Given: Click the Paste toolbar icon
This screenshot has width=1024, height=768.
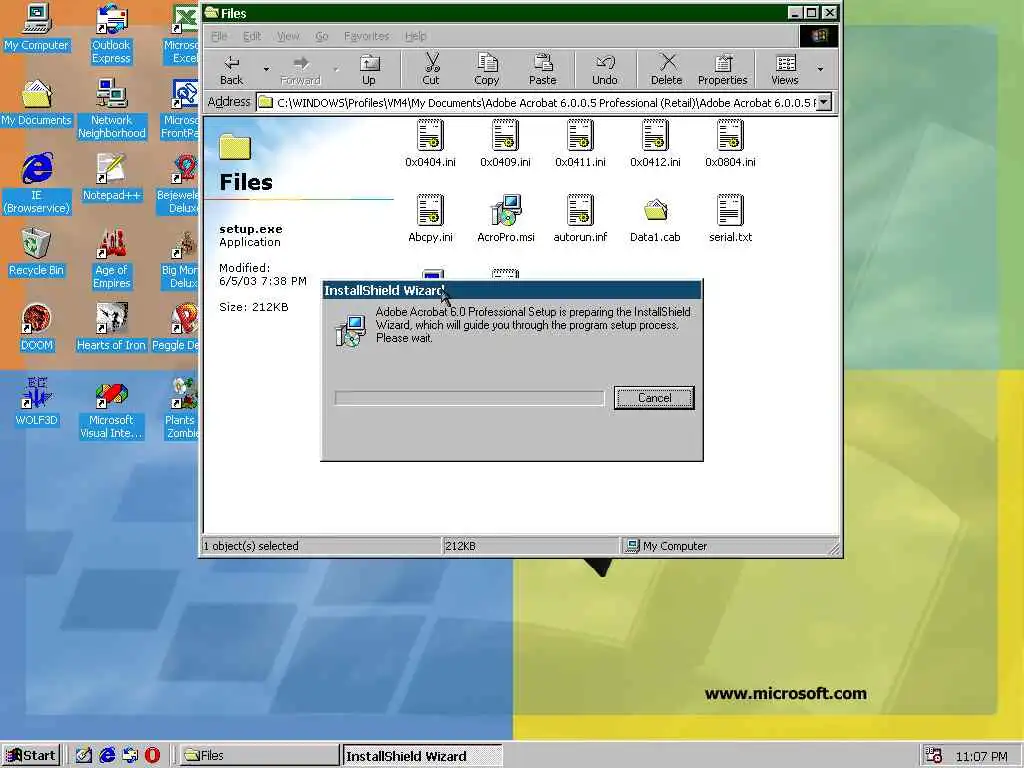Looking at the screenshot, I should (x=543, y=69).
